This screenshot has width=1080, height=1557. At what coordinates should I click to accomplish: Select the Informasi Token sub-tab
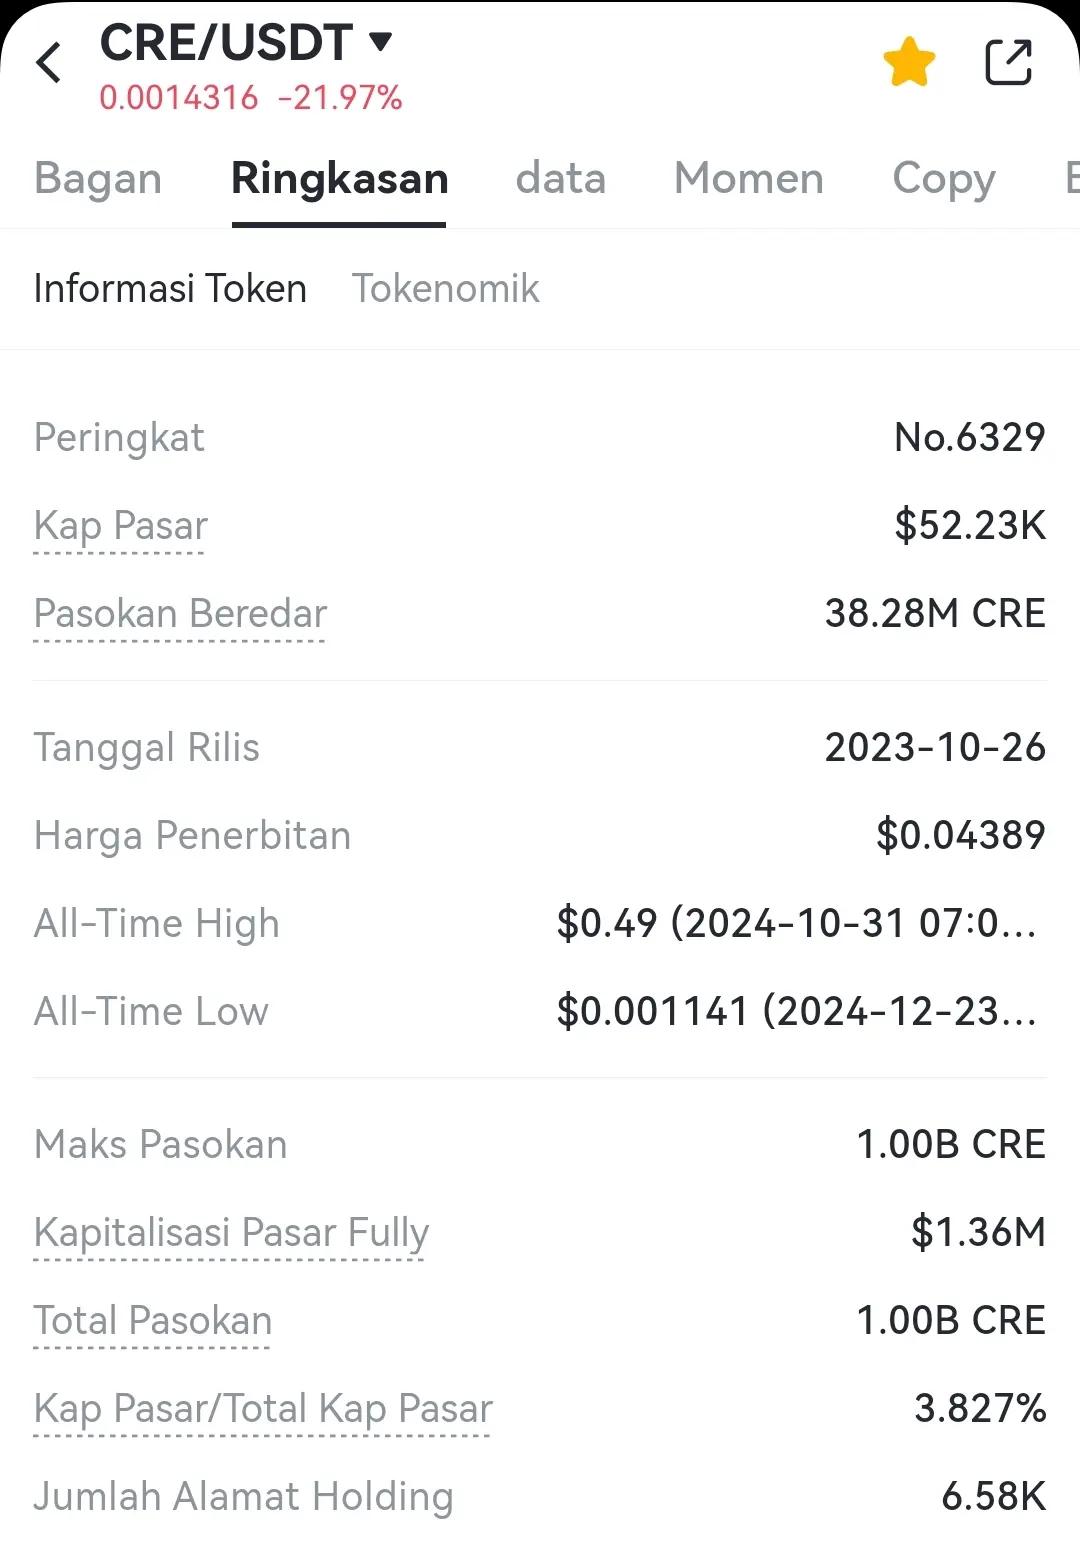click(x=170, y=289)
